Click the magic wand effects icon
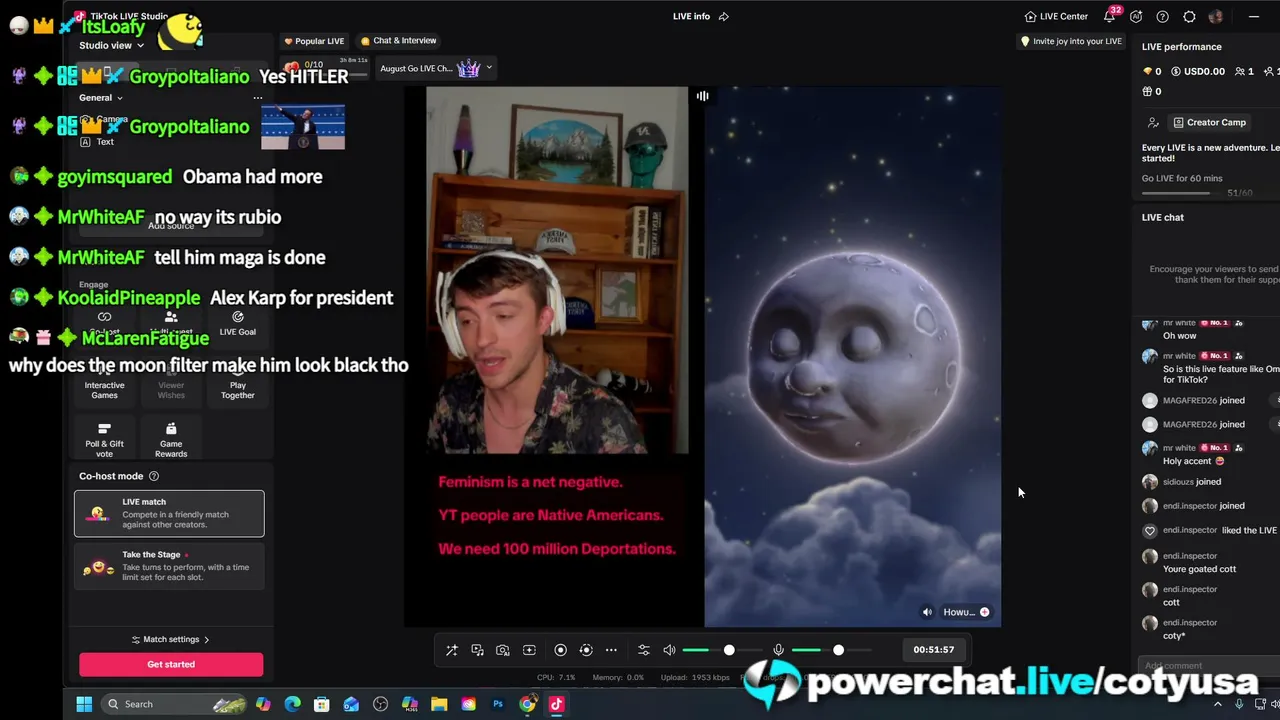1280x720 pixels. click(x=452, y=650)
